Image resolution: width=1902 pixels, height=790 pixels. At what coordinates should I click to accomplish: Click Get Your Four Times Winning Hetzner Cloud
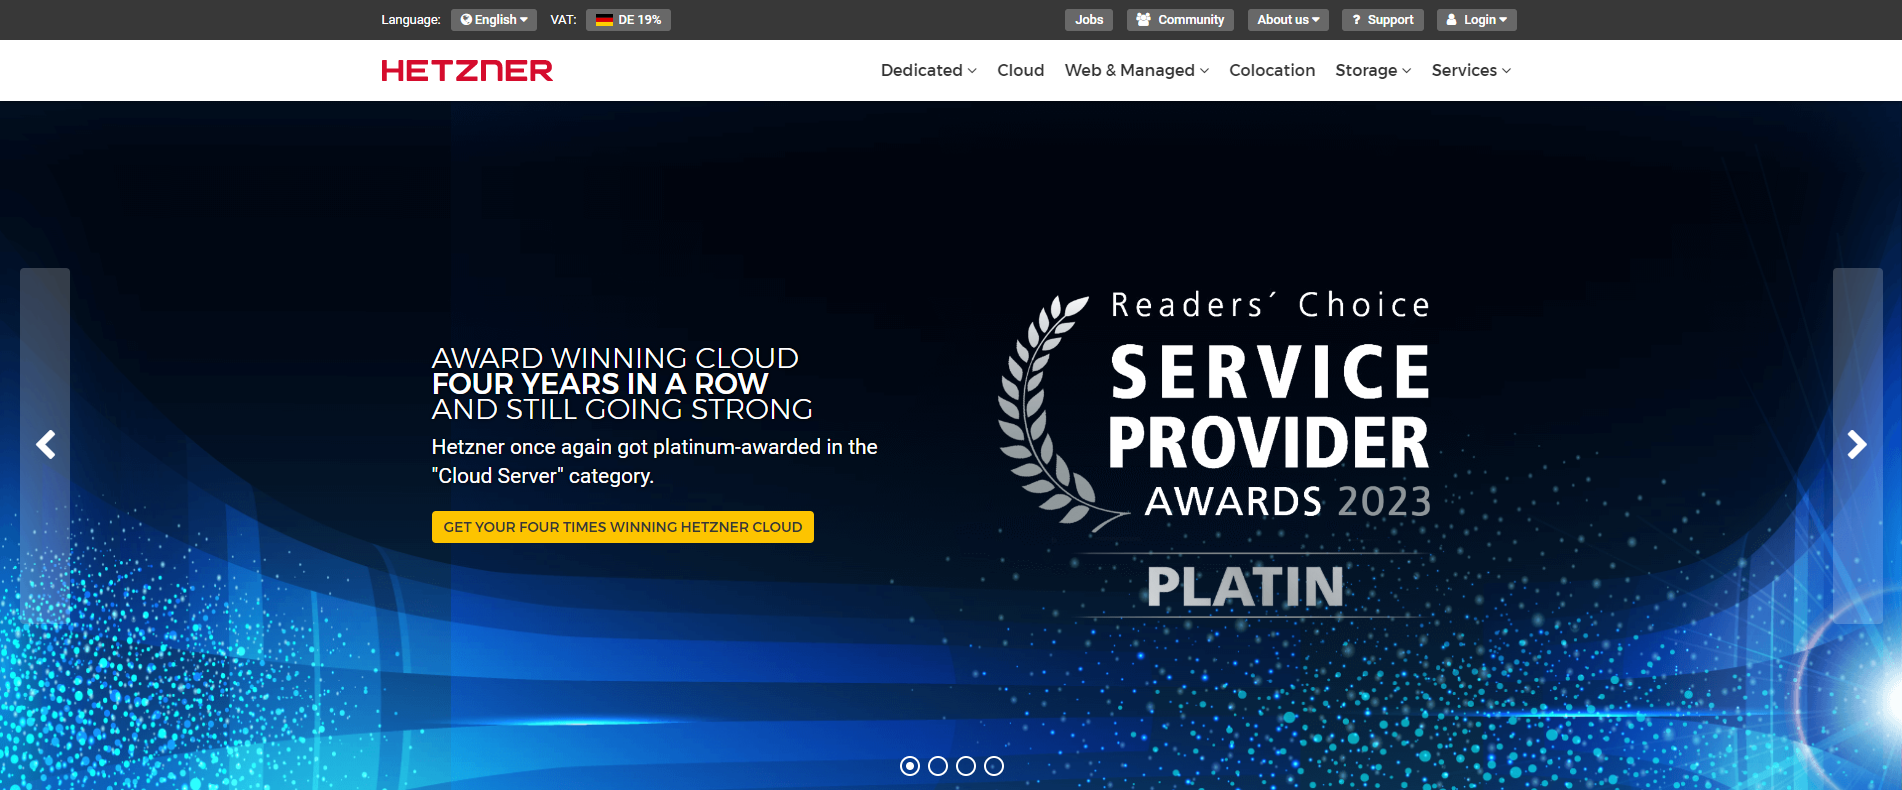623,527
